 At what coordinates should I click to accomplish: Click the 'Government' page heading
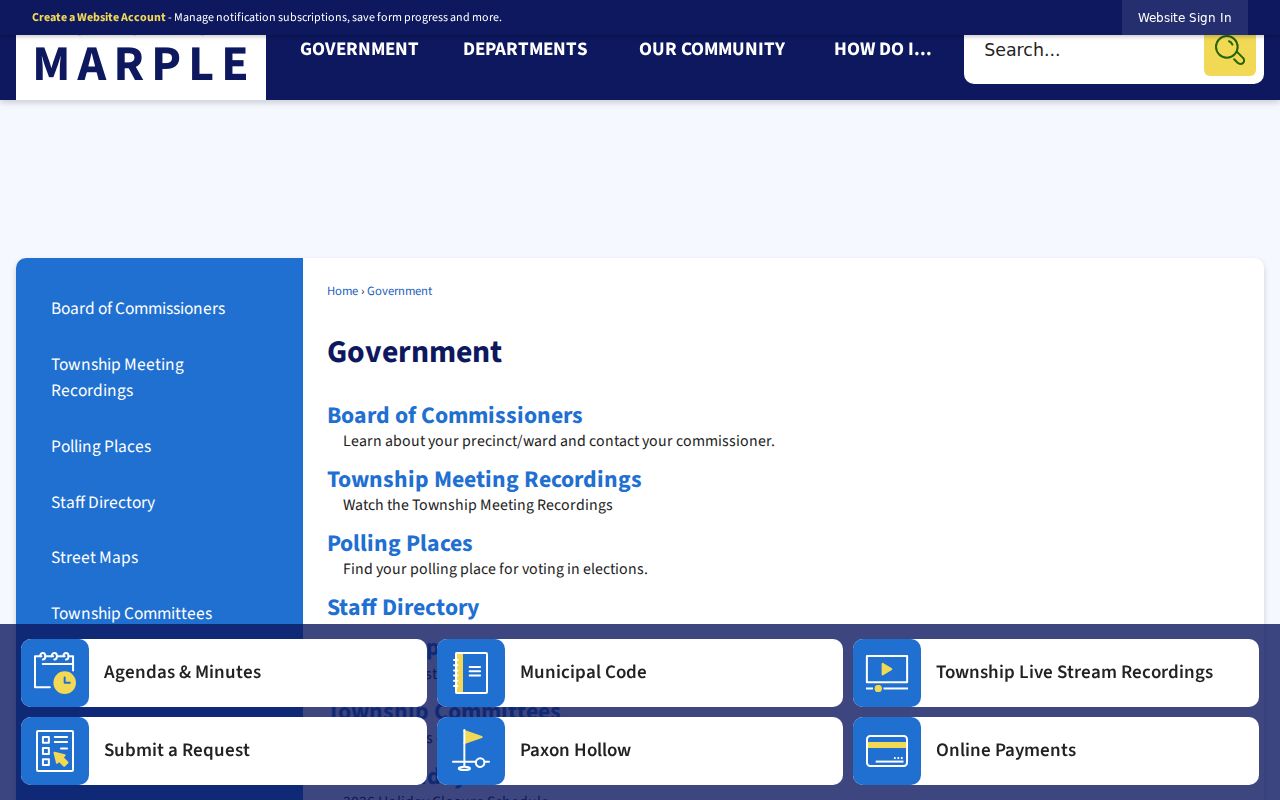tap(415, 352)
